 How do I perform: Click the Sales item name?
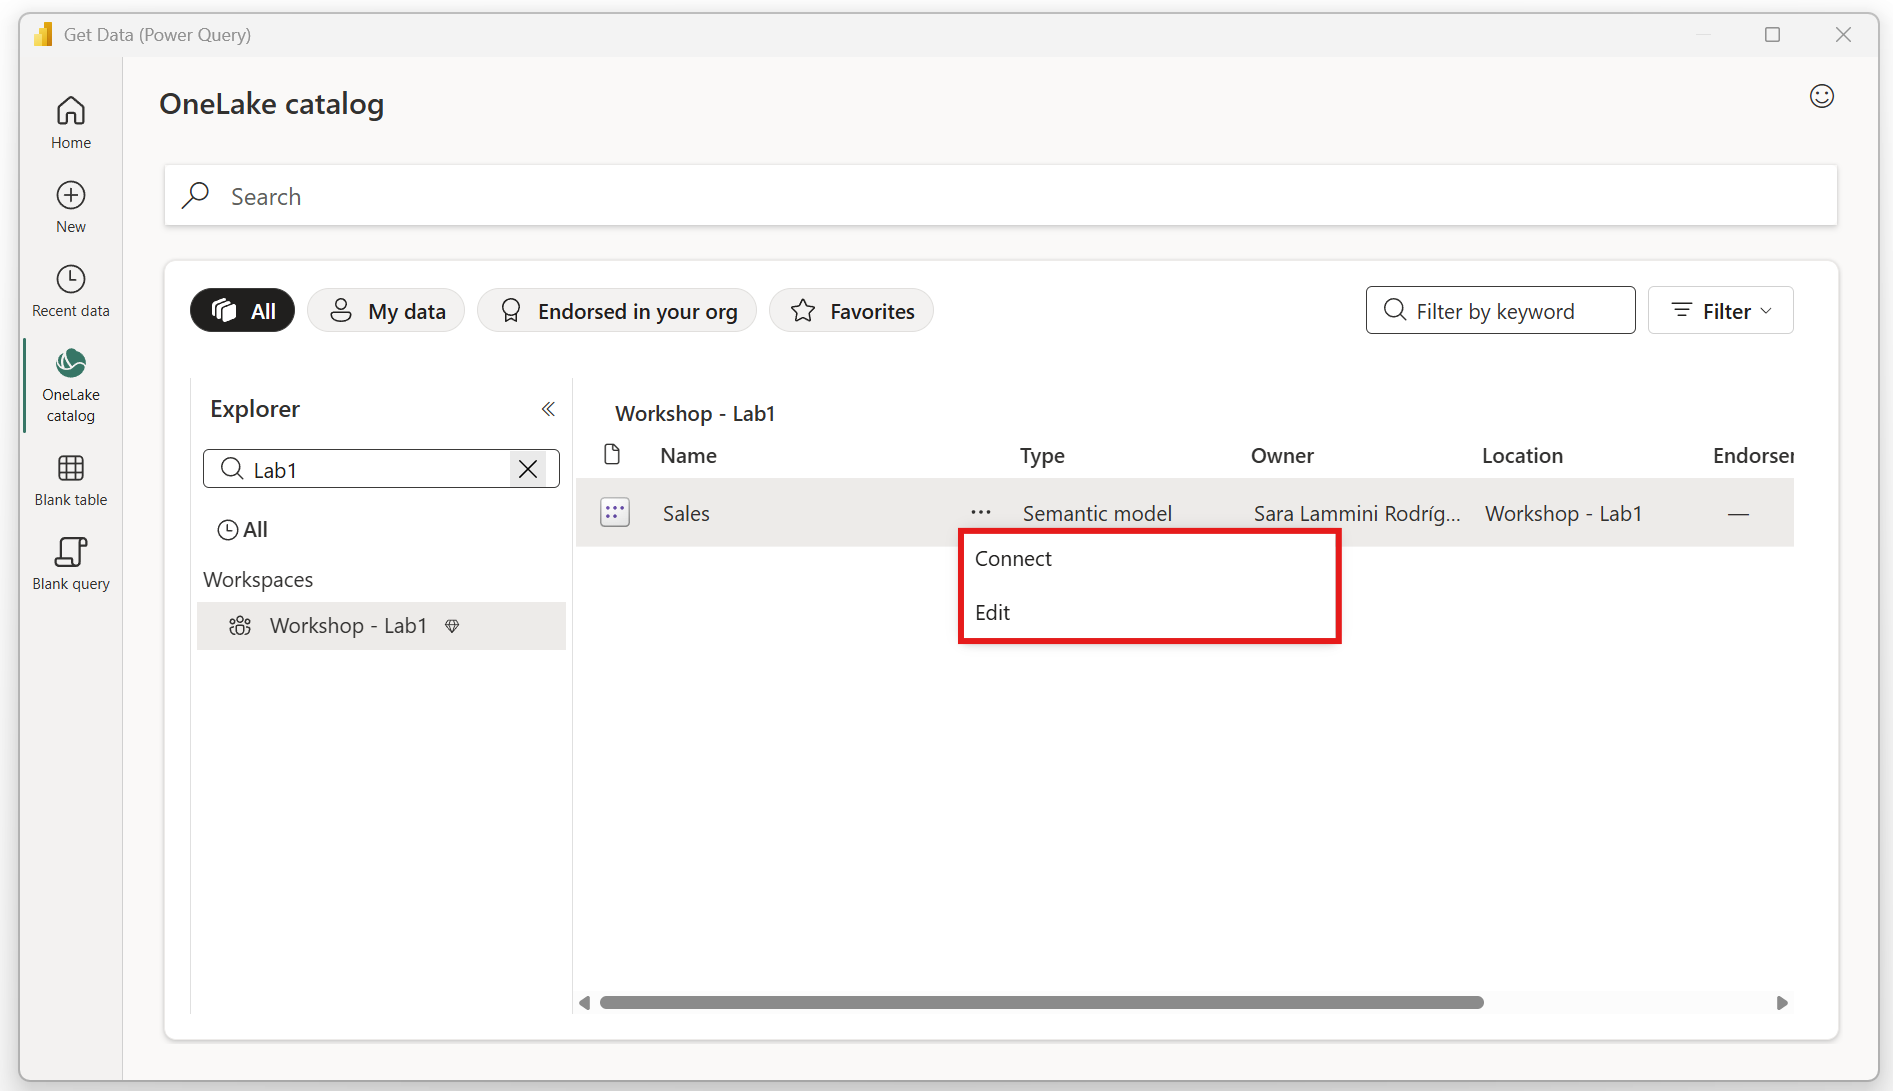pos(686,514)
